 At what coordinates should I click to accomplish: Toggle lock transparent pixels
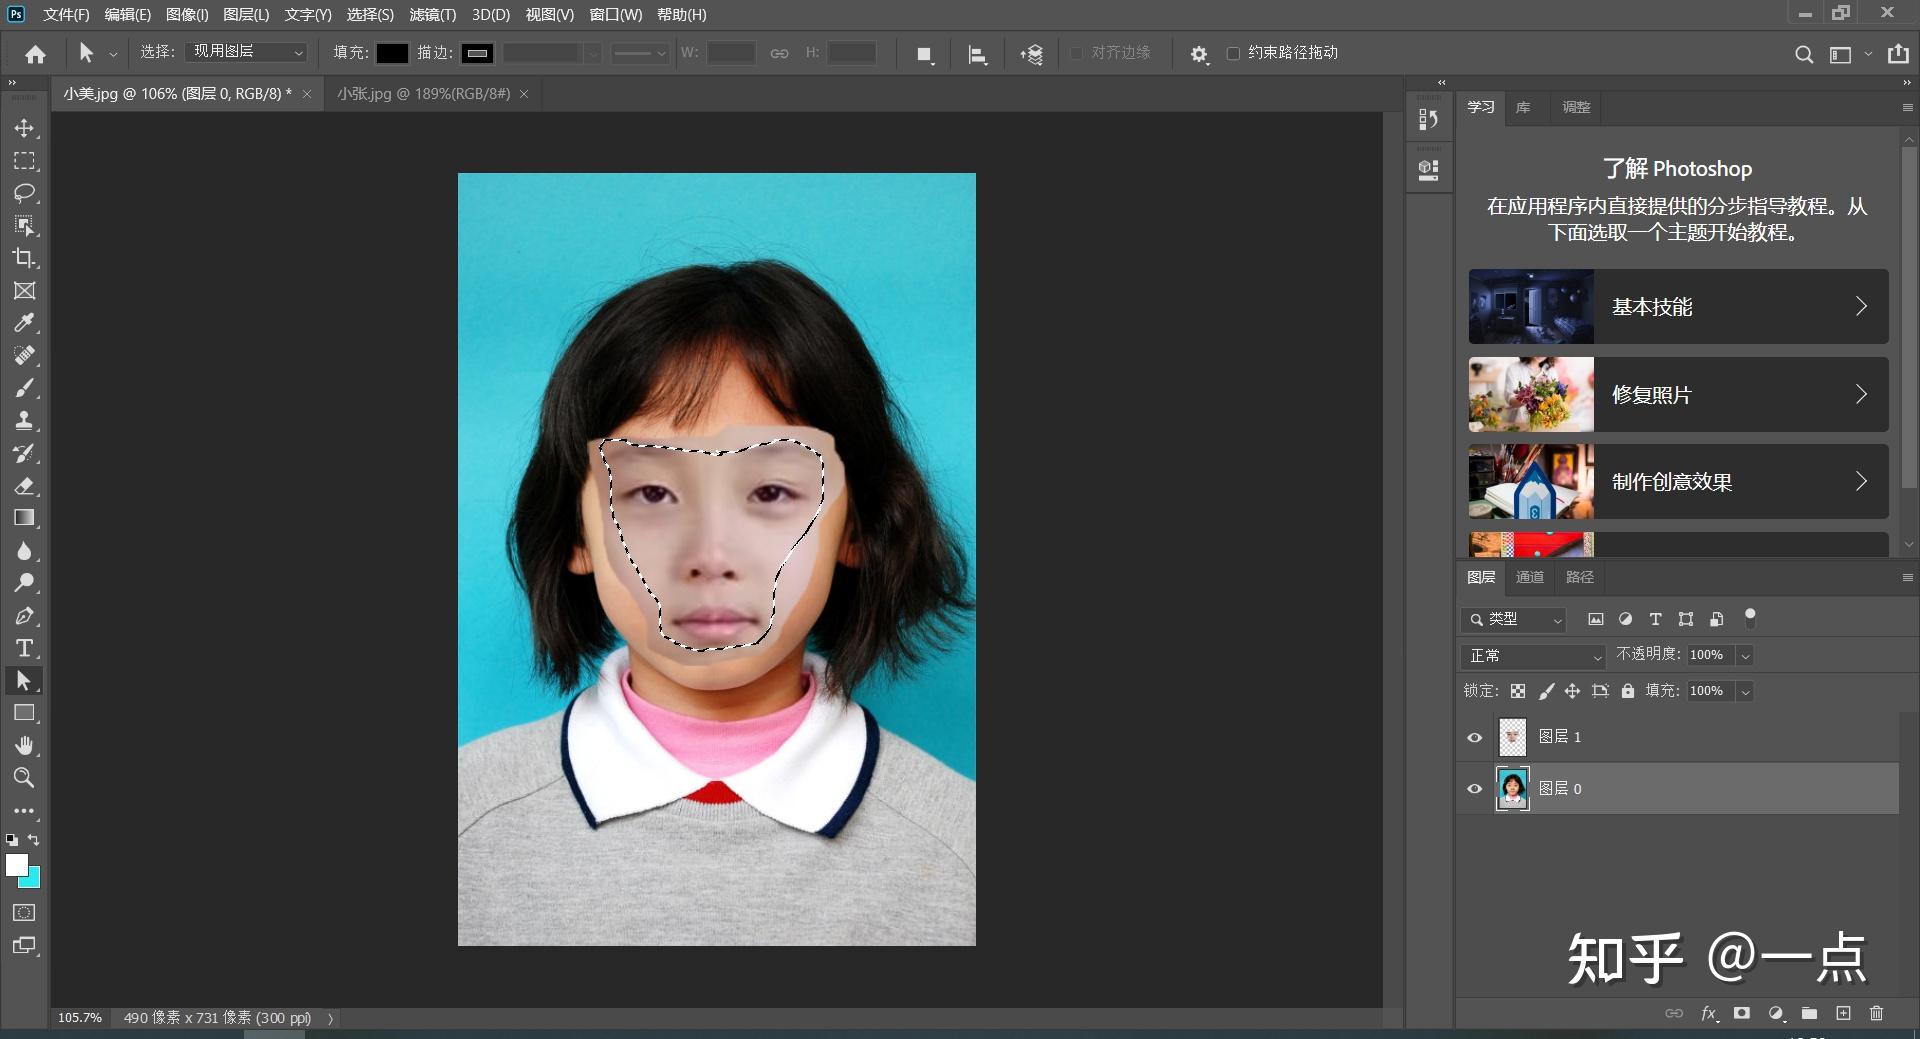tap(1518, 691)
